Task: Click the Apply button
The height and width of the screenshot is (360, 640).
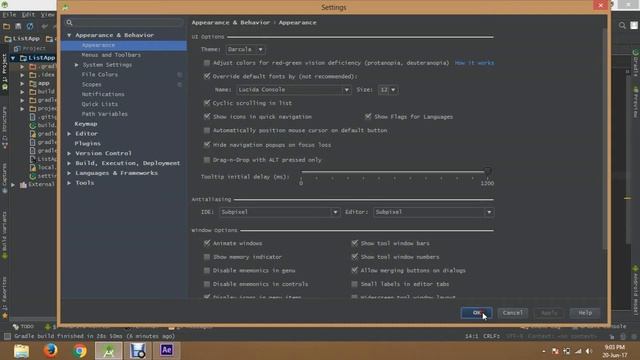Action: pos(549,313)
